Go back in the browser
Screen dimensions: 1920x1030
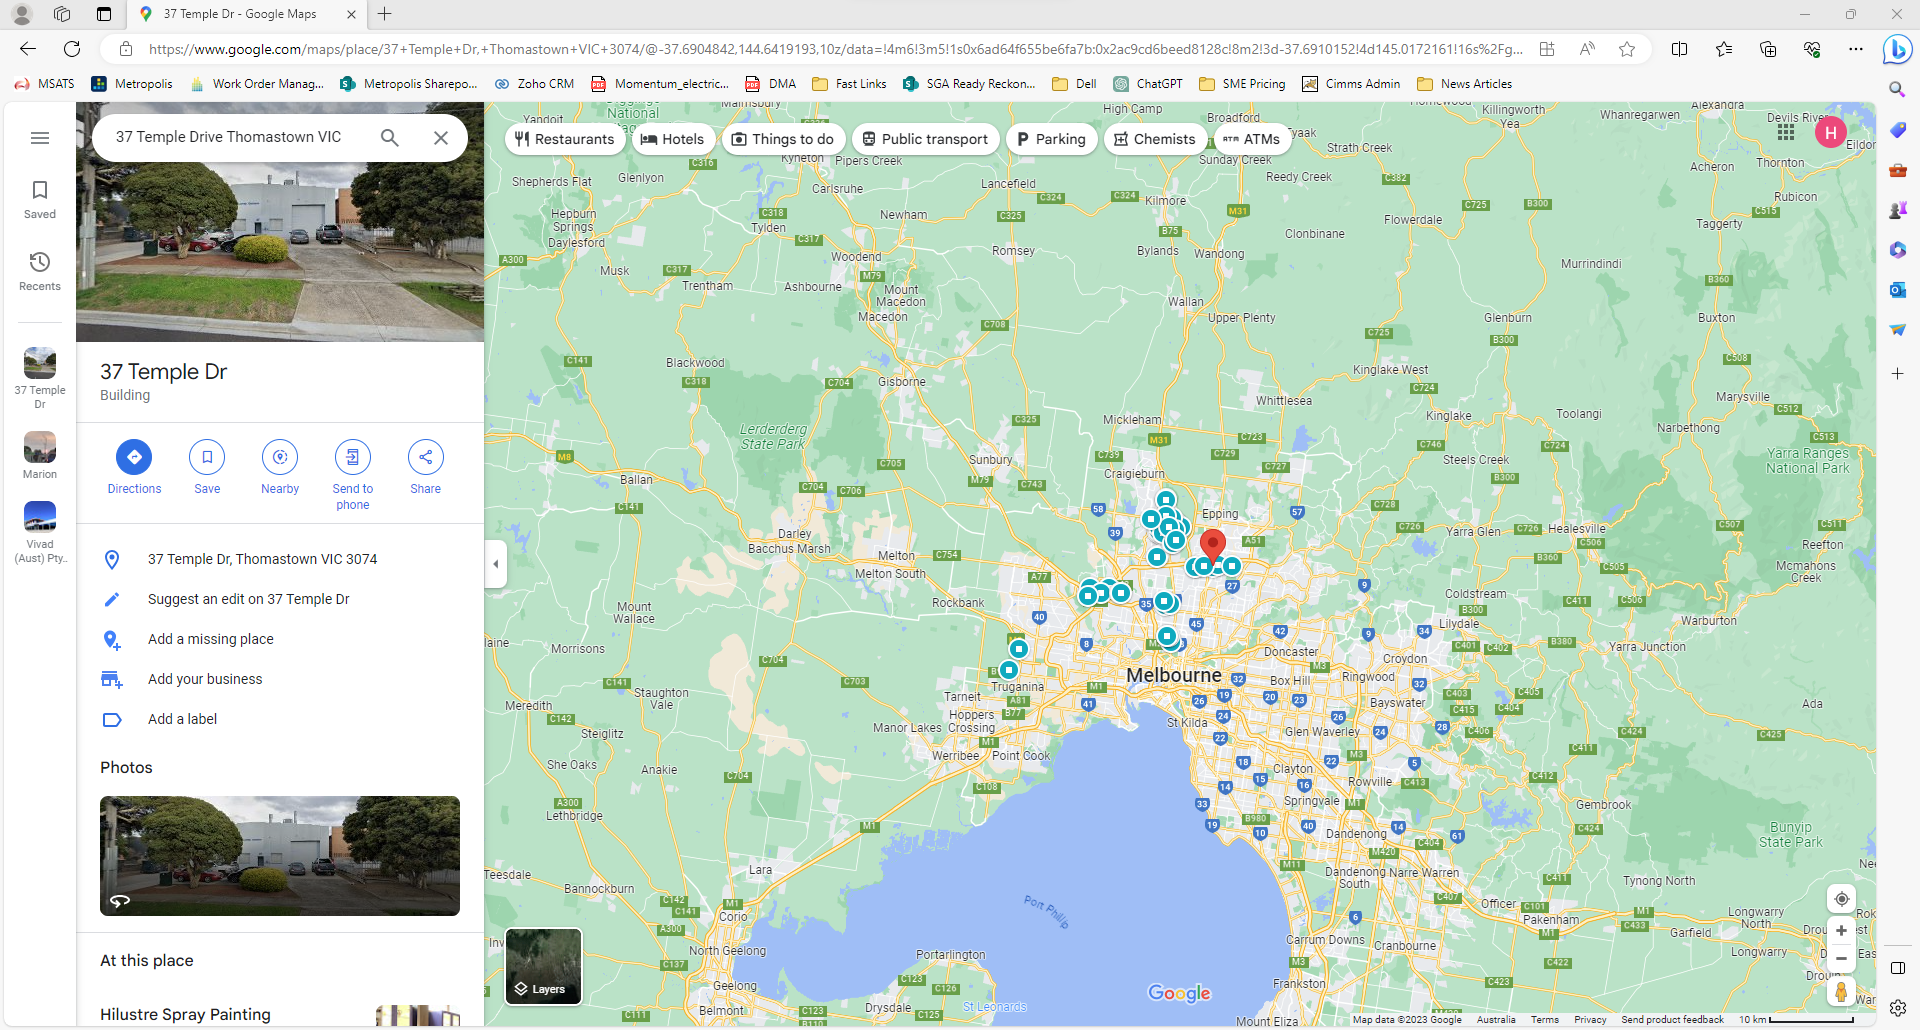[x=28, y=49]
